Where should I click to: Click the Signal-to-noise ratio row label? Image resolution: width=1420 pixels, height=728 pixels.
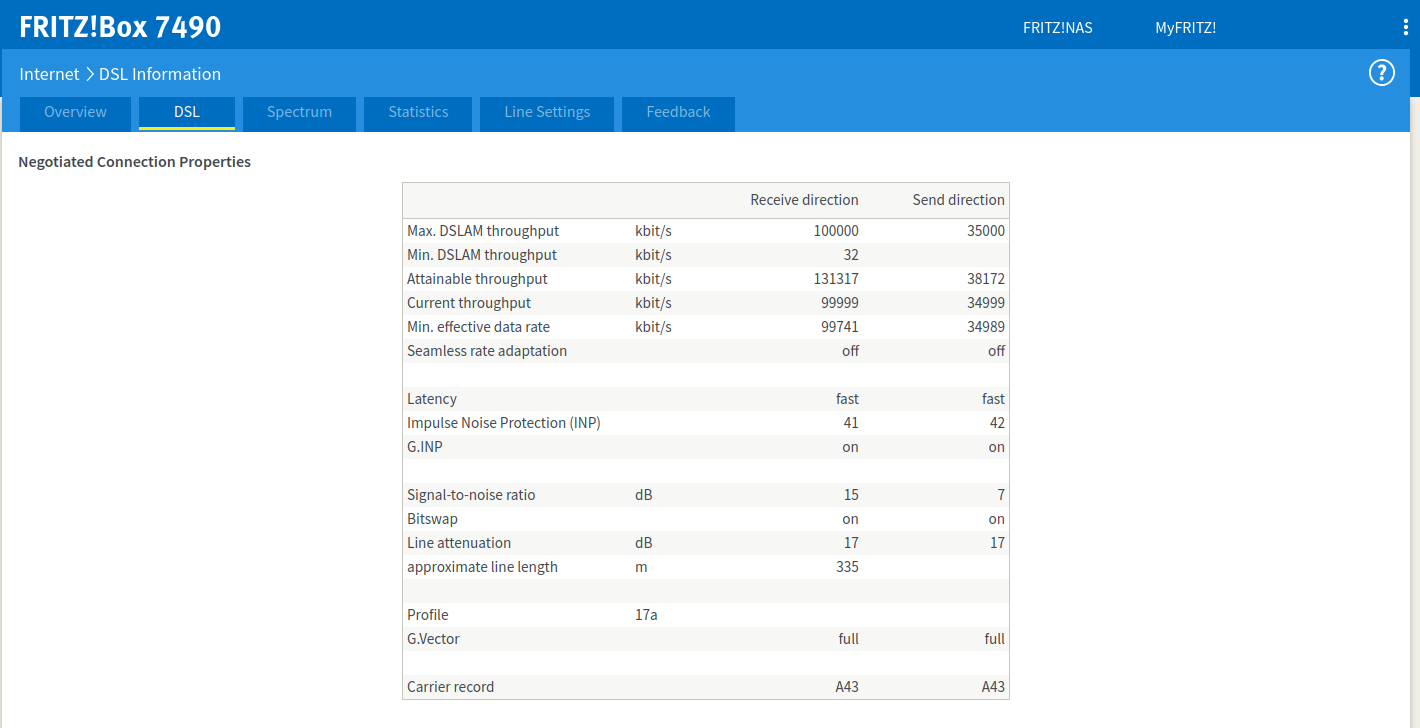pos(471,495)
